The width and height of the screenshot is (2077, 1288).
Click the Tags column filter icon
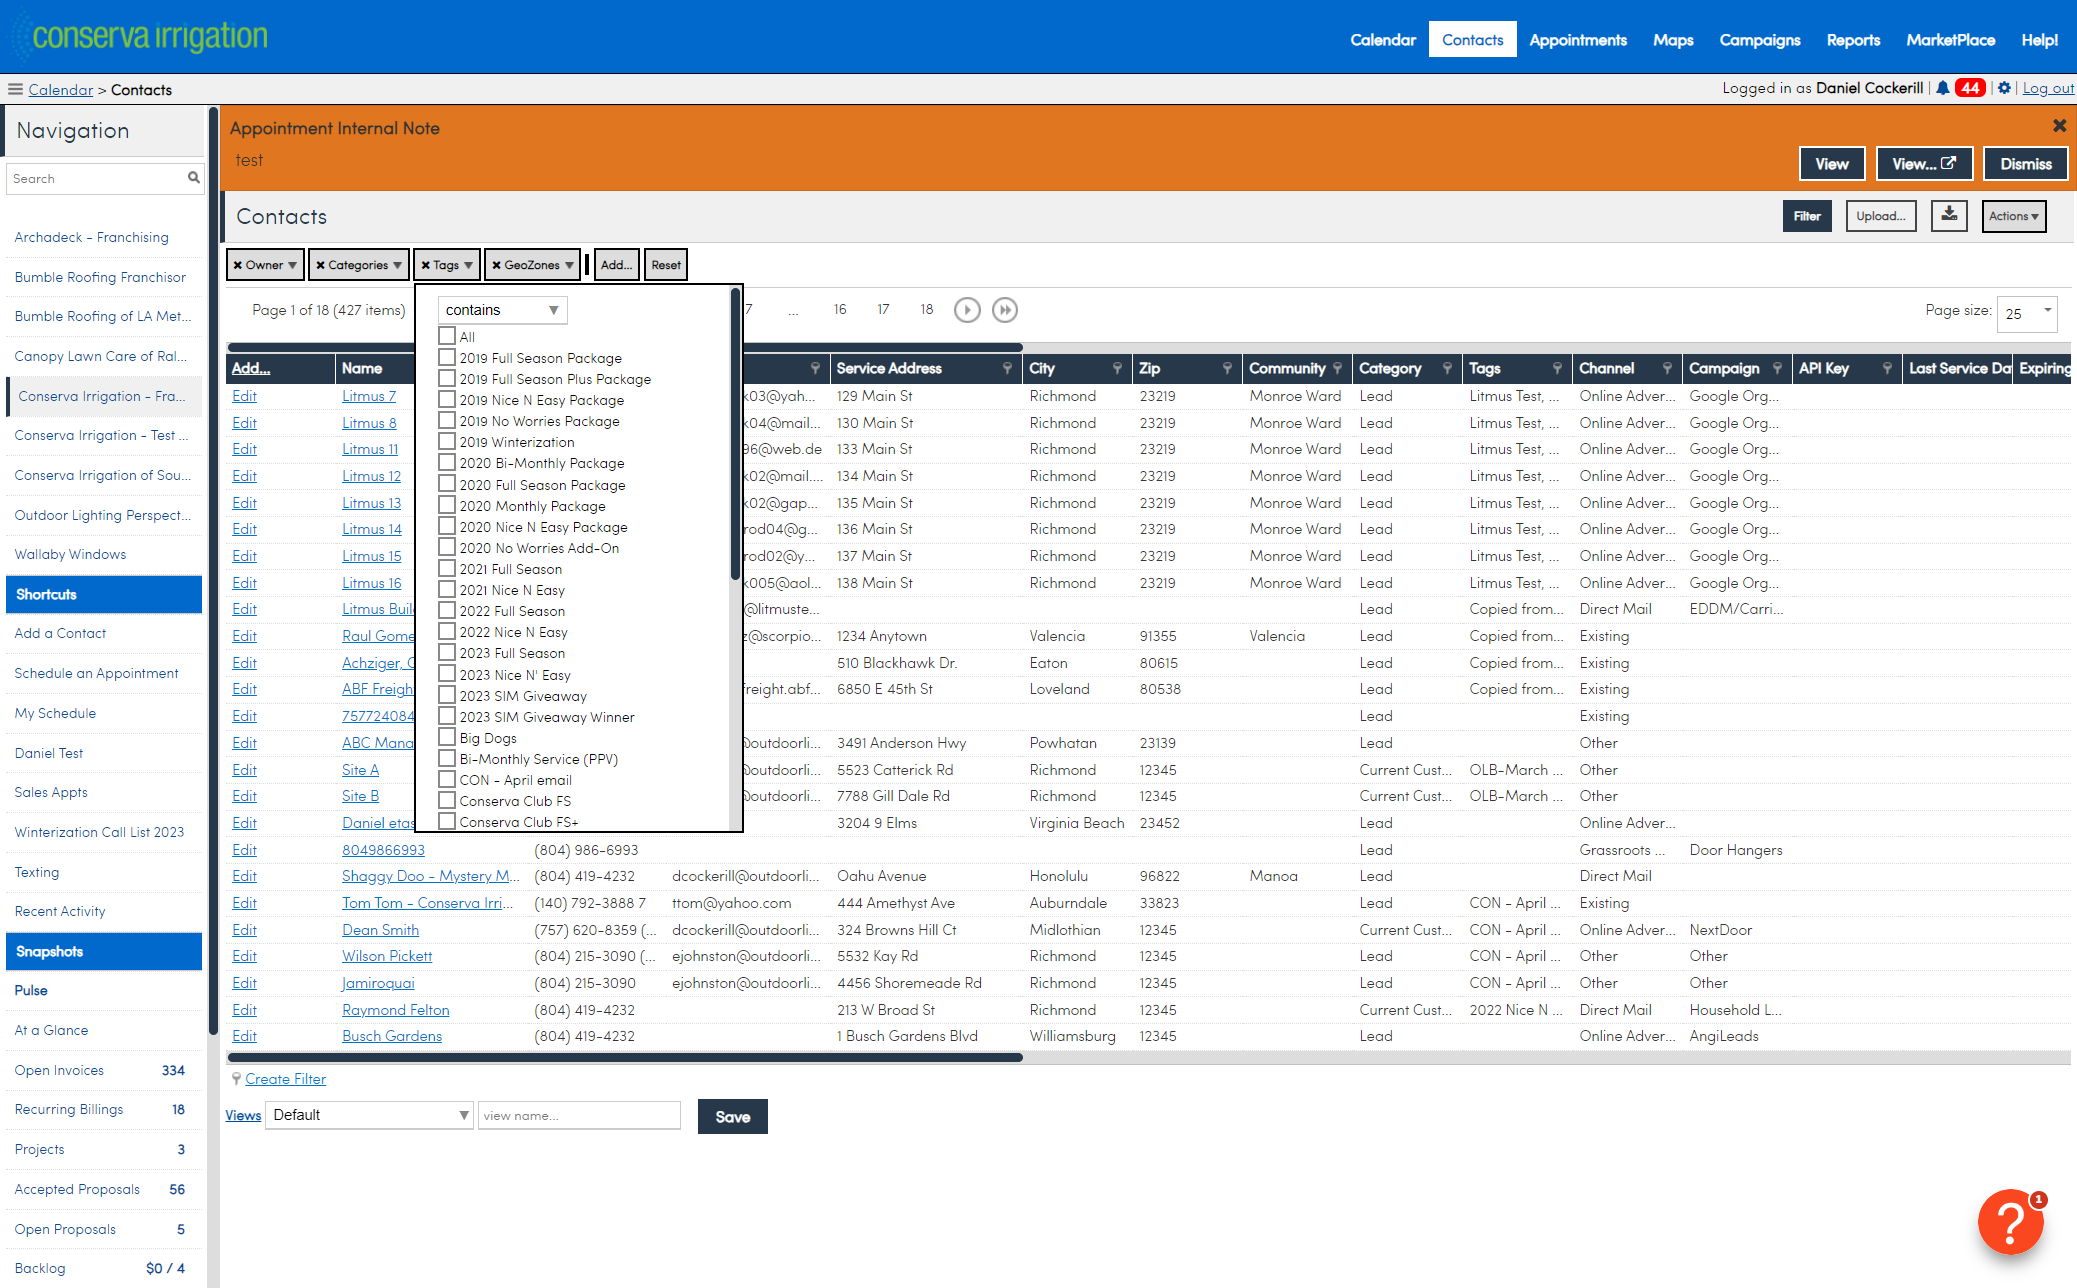pos(1557,368)
